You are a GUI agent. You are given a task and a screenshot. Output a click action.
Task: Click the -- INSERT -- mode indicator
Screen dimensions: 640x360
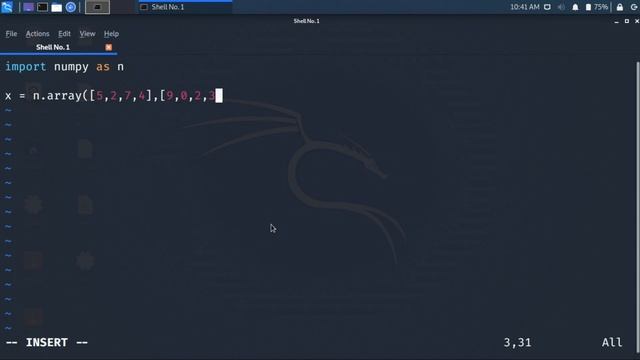[47, 342]
